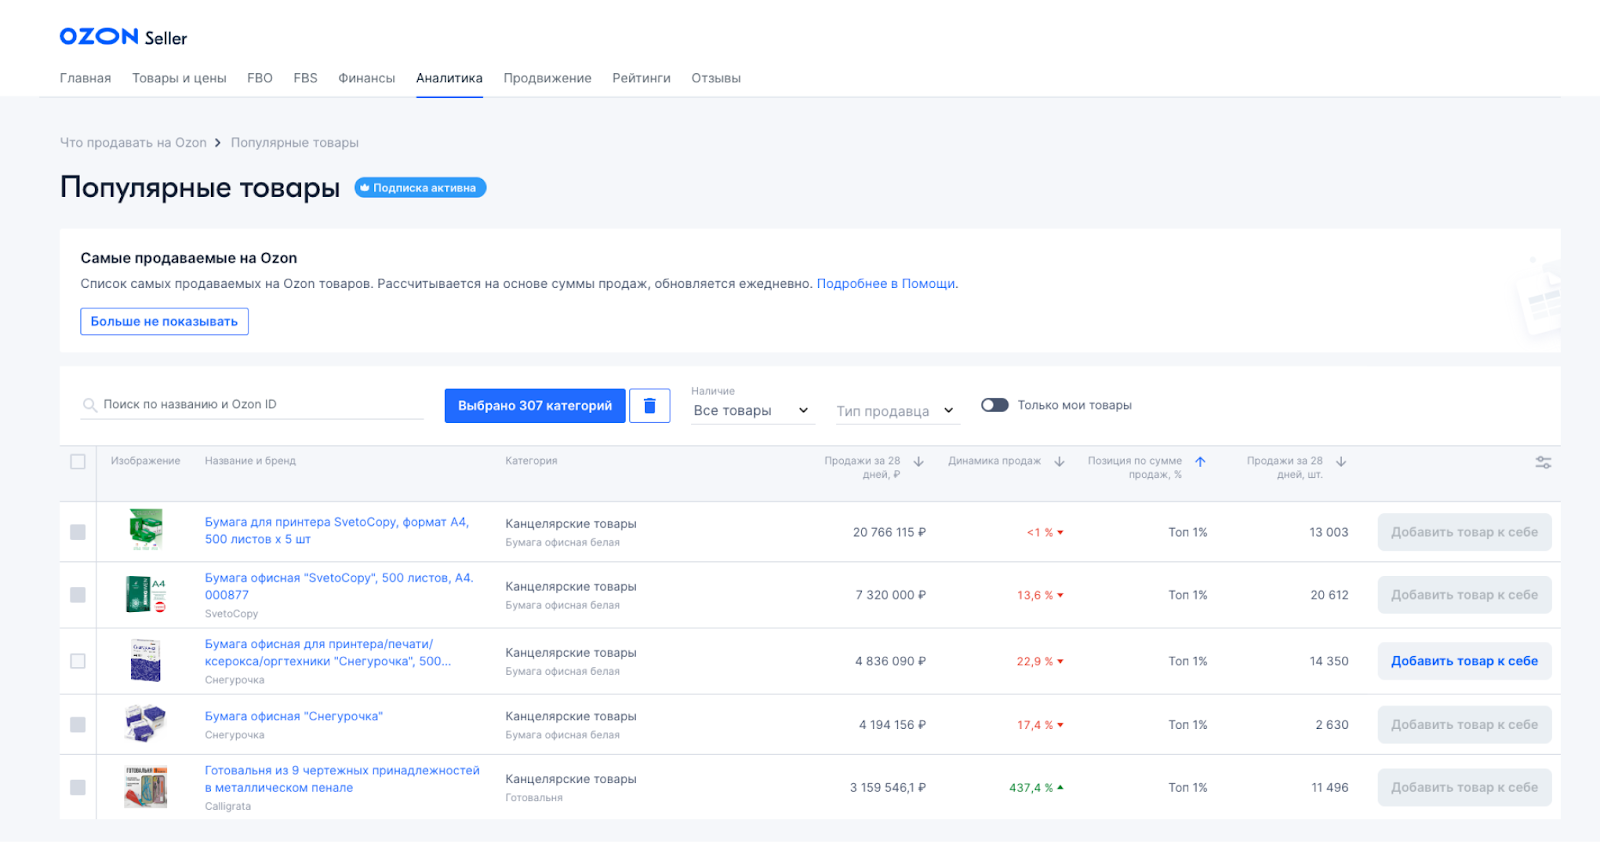Open the Отзывы tab
1600x842 pixels.
(716, 78)
